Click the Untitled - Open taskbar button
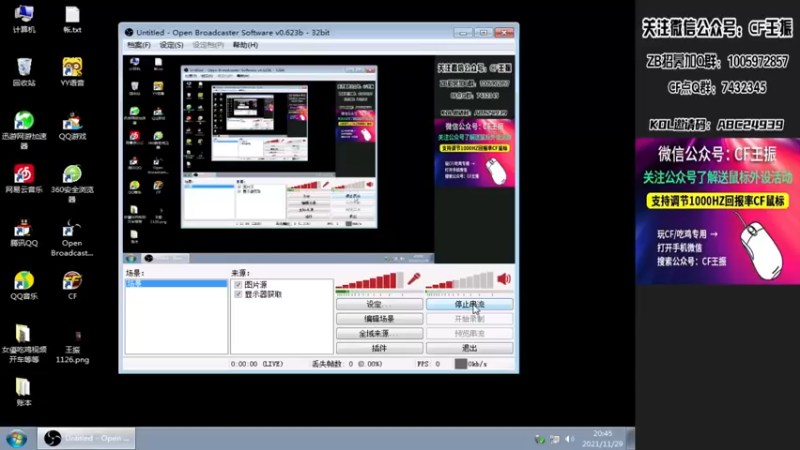The width and height of the screenshot is (800, 450). [86, 438]
